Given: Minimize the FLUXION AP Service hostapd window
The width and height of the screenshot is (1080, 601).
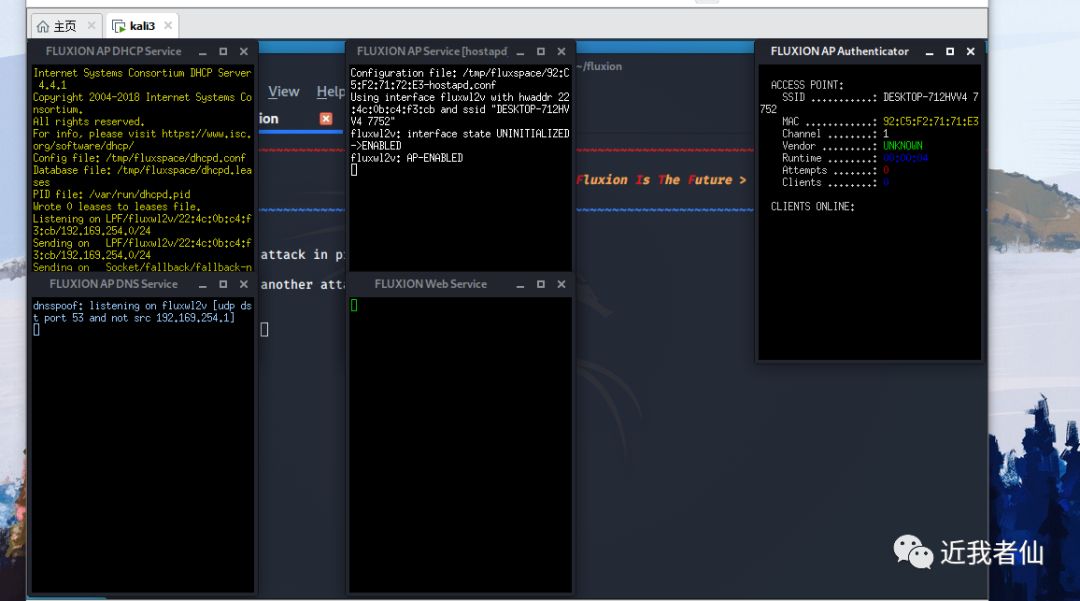Looking at the screenshot, I should [520, 52].
